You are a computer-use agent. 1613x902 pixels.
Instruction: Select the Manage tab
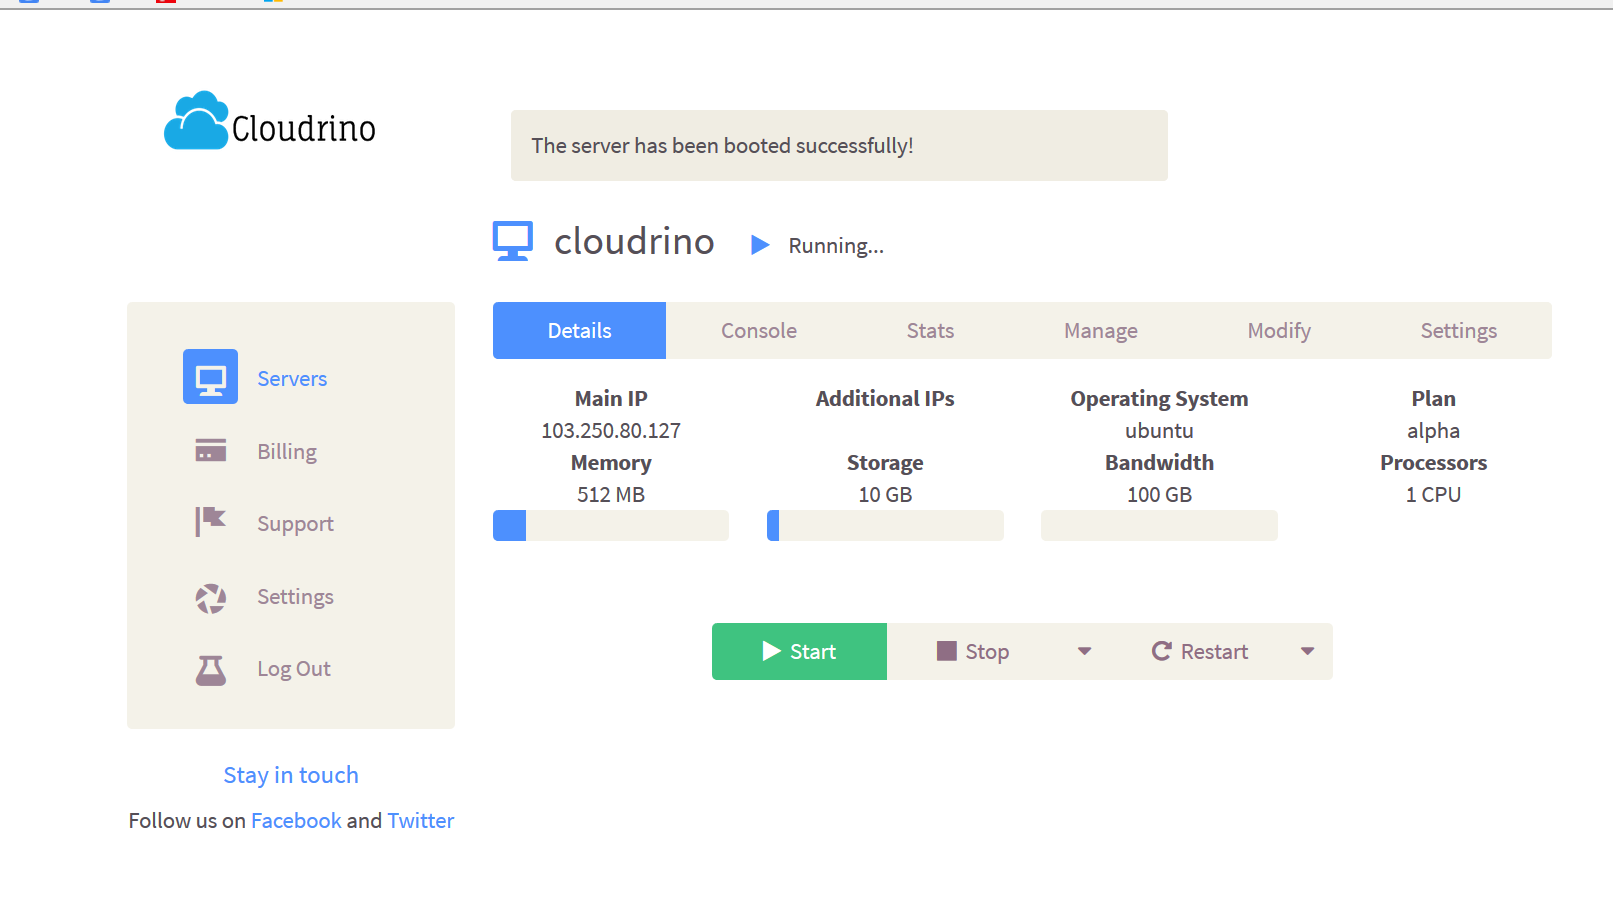tap(1100, 331)
